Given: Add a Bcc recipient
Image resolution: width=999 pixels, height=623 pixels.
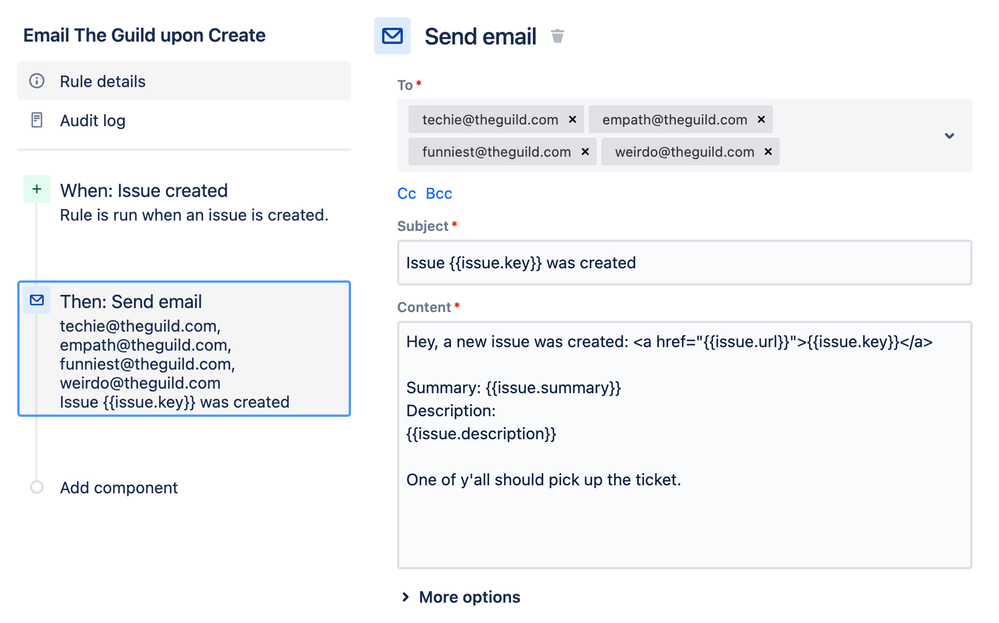Looking at the screenshot, I should 439,193.
